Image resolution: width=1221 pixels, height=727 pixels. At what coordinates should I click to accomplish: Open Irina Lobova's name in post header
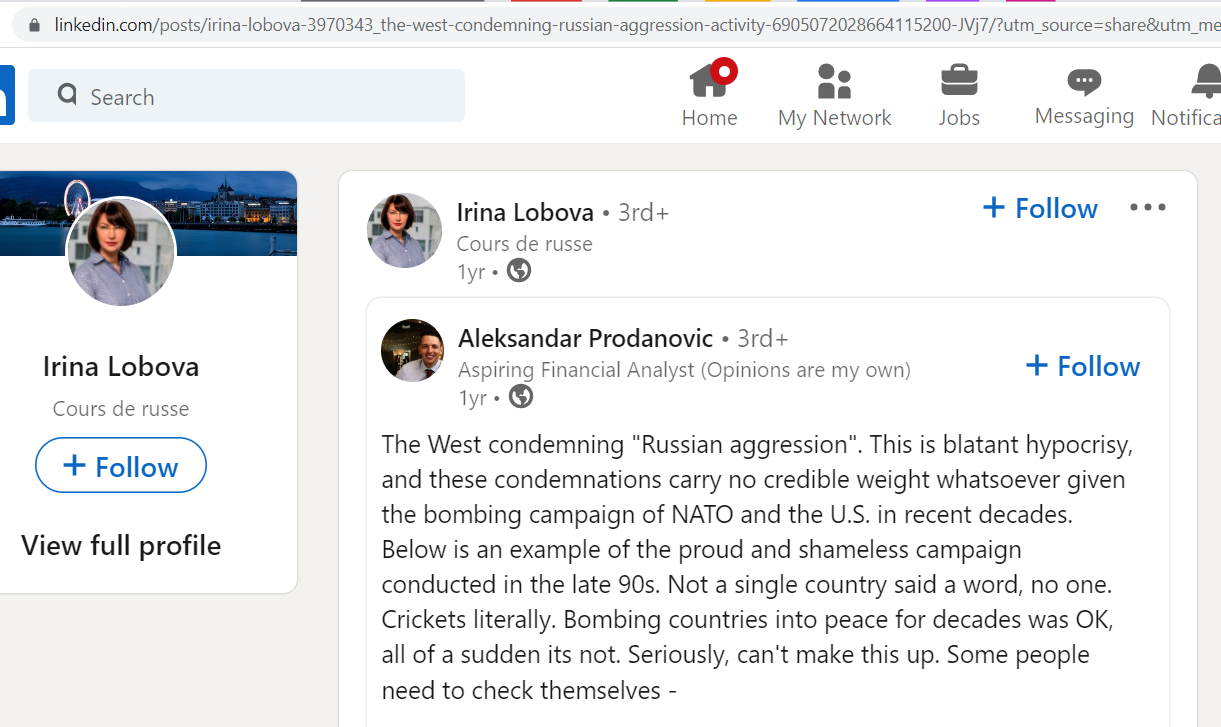(x=525, y=212)
